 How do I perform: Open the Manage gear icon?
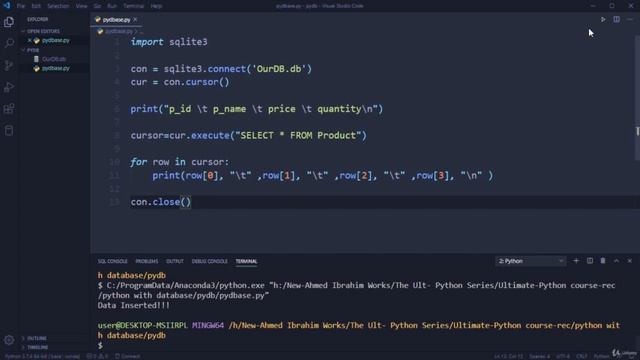click(9, 340)
